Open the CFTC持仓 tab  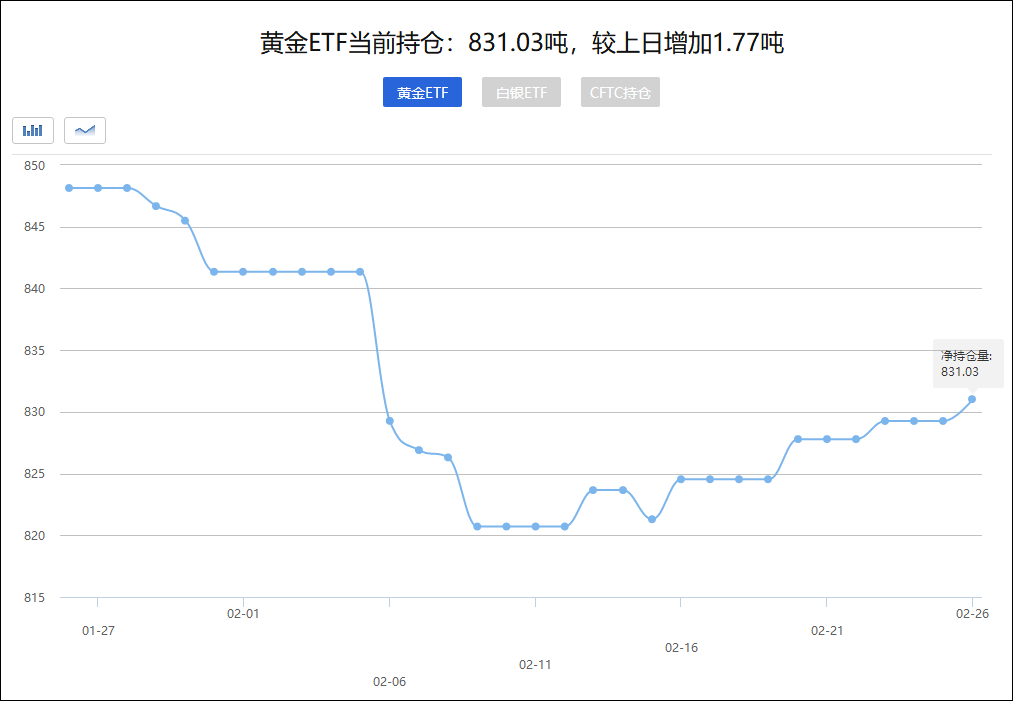(x=620, y=92)
